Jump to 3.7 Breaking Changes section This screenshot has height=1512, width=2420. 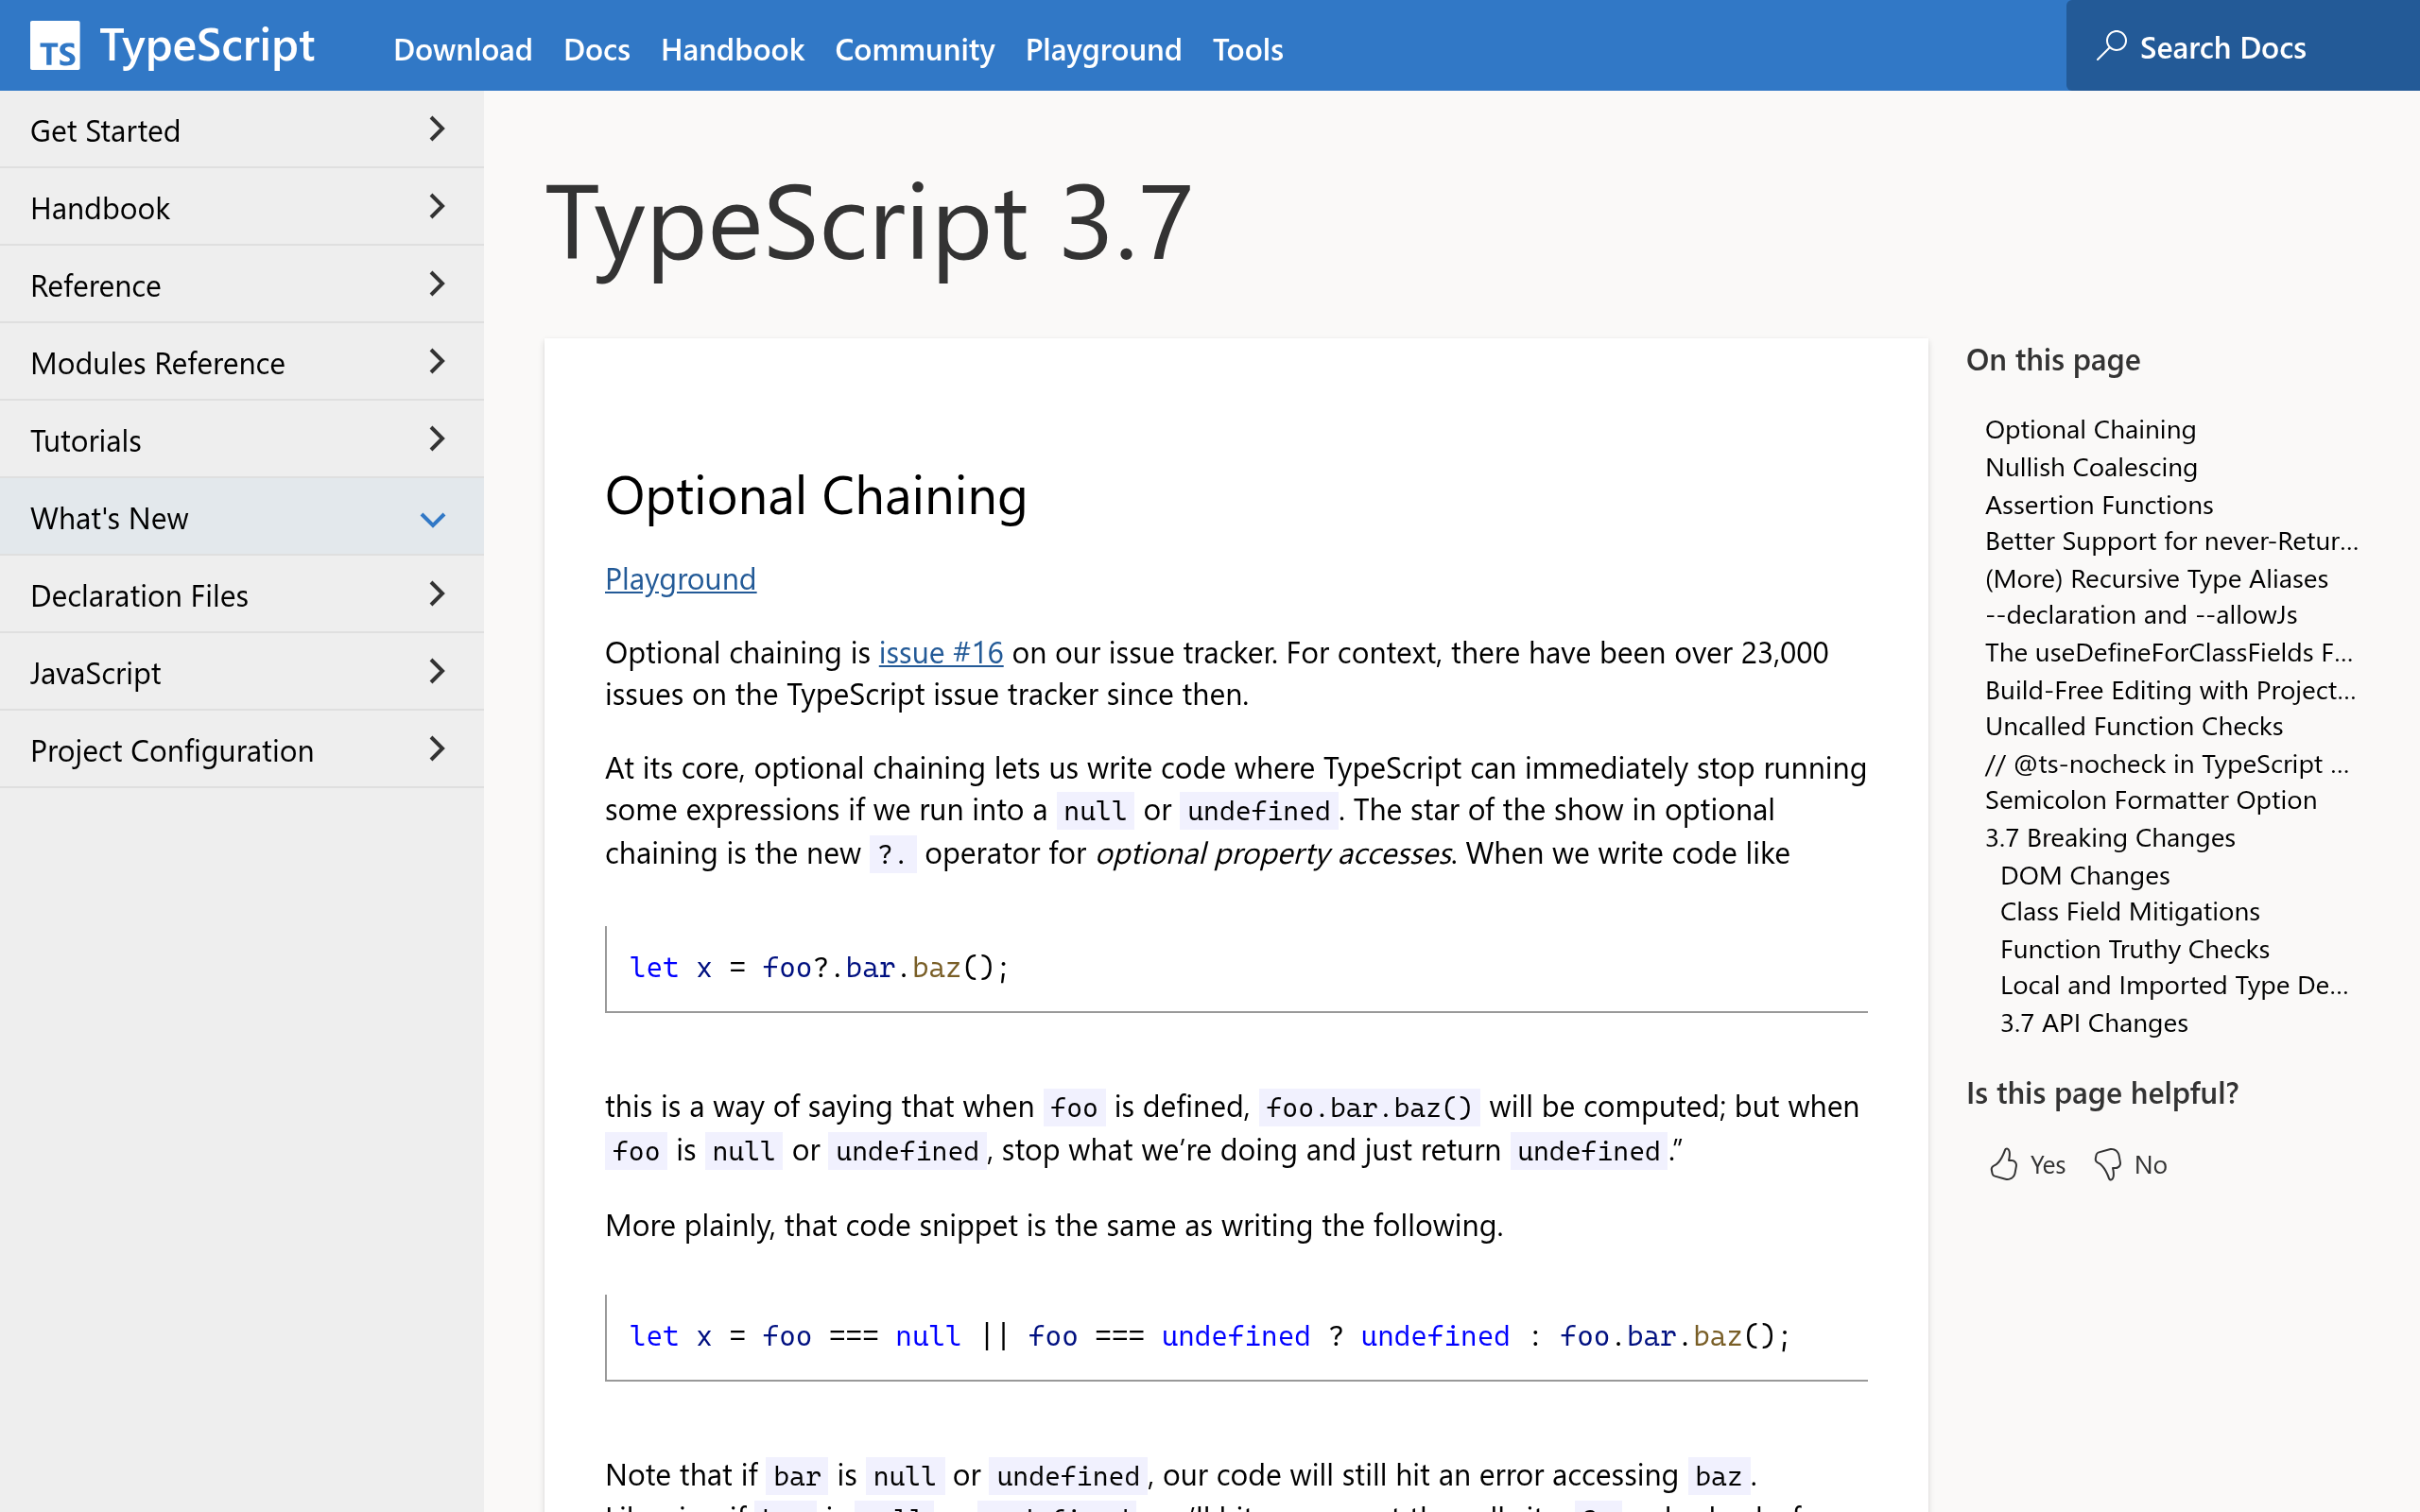click(2110, 837)
